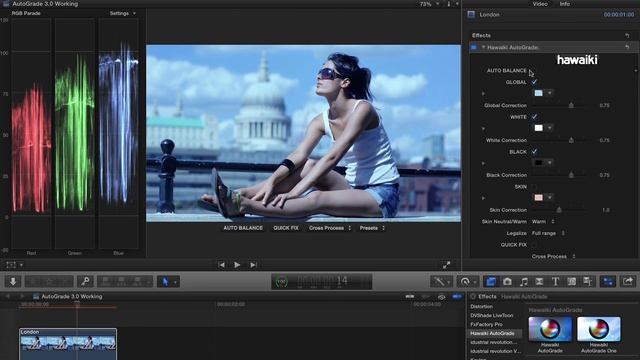Toggle skimming in the timeline header
The image size is (640, 360).
(x=410, y=296)
